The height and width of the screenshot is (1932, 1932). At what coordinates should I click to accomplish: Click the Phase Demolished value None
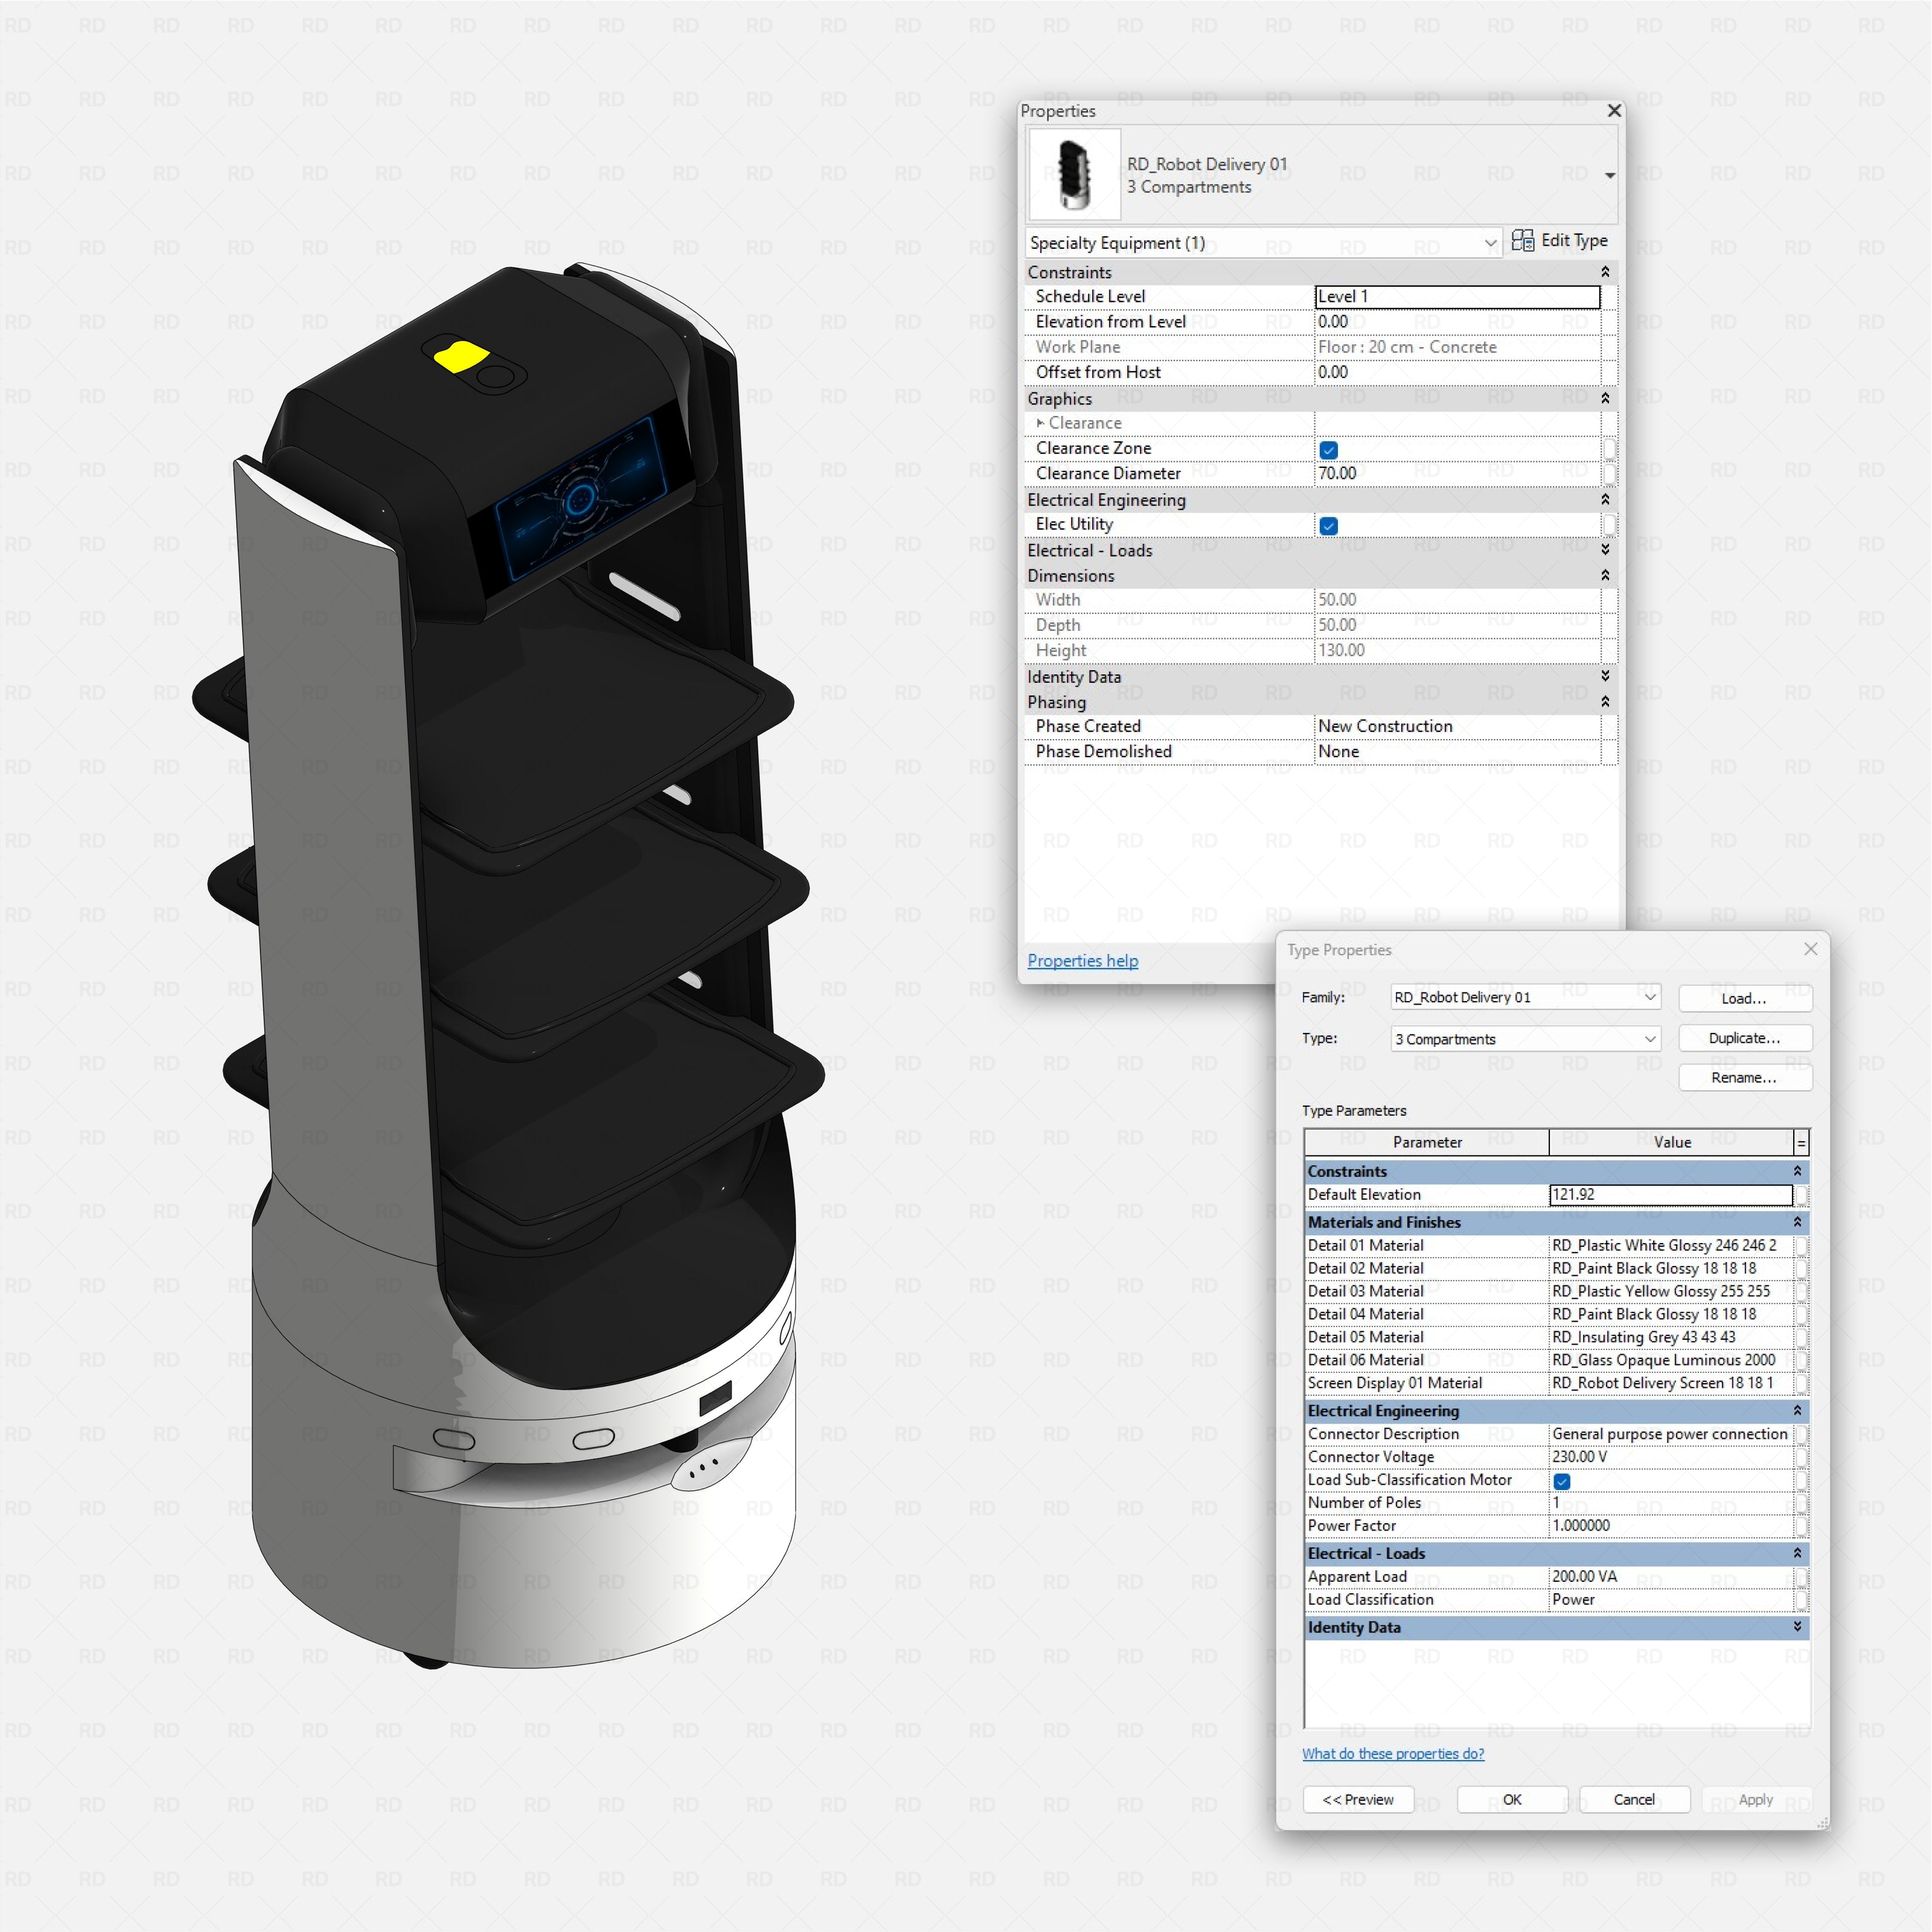click(x=1457, y=752)
